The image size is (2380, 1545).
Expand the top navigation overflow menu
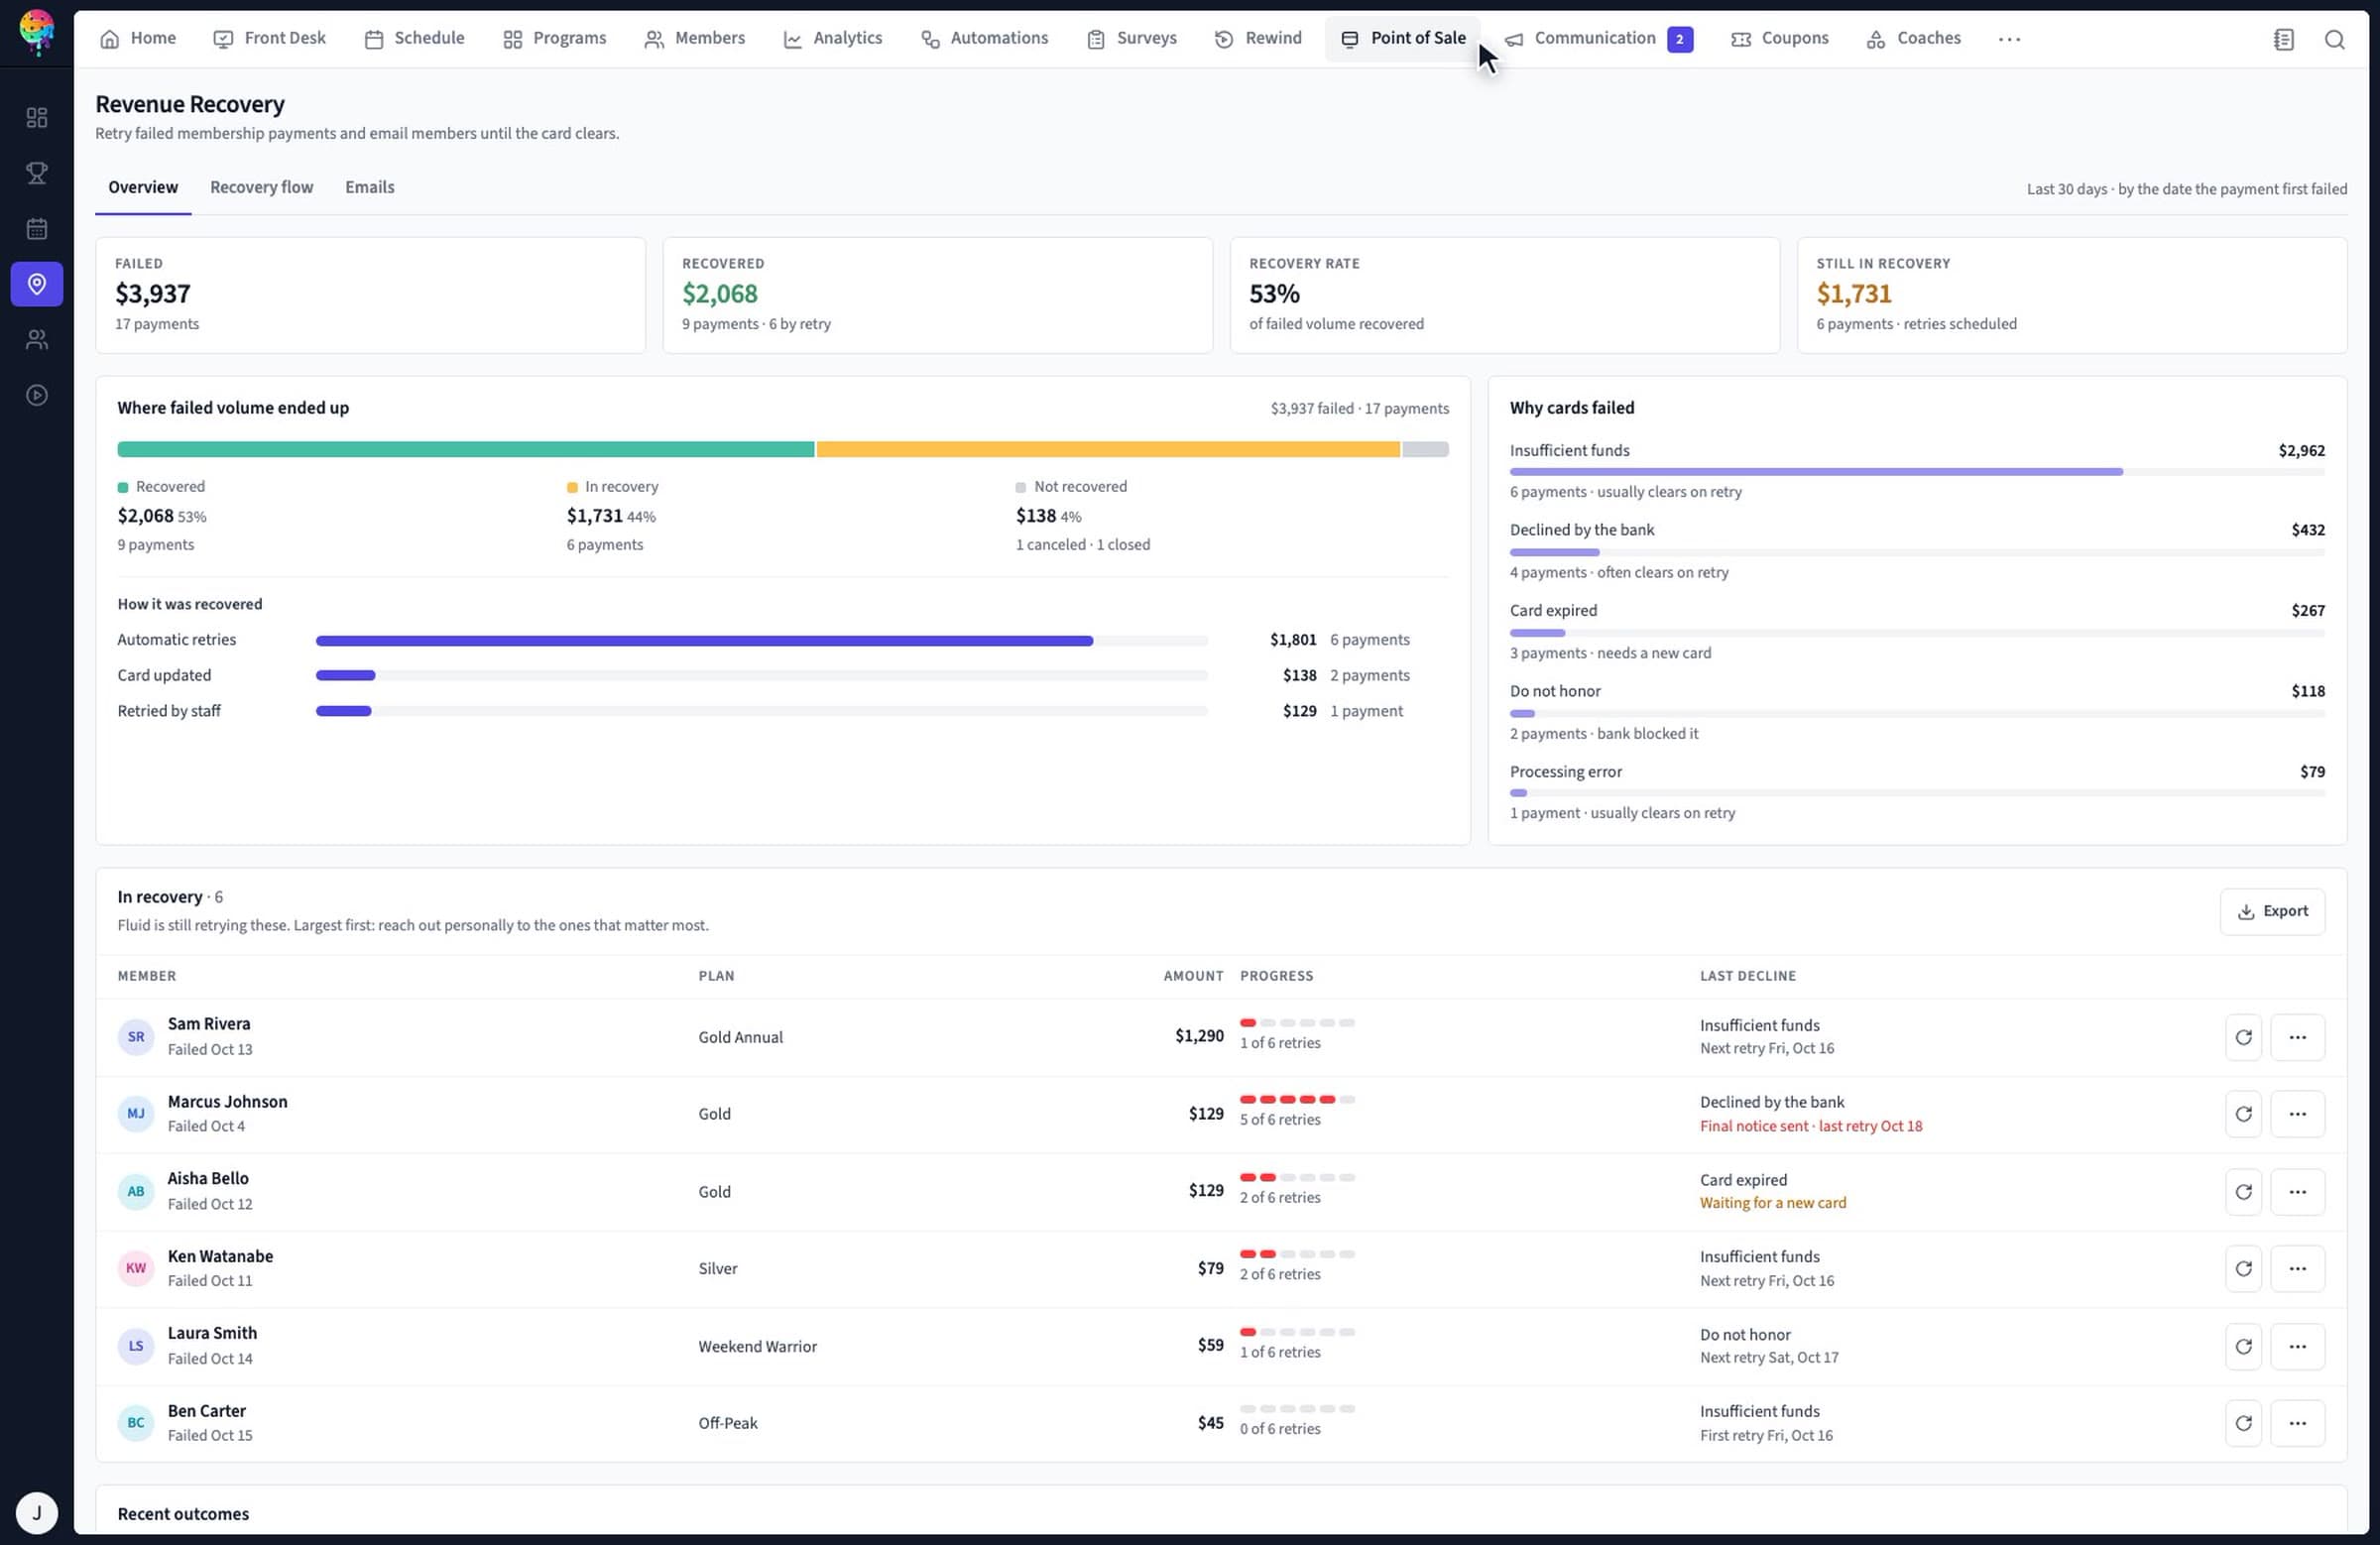click(2009, 39)
